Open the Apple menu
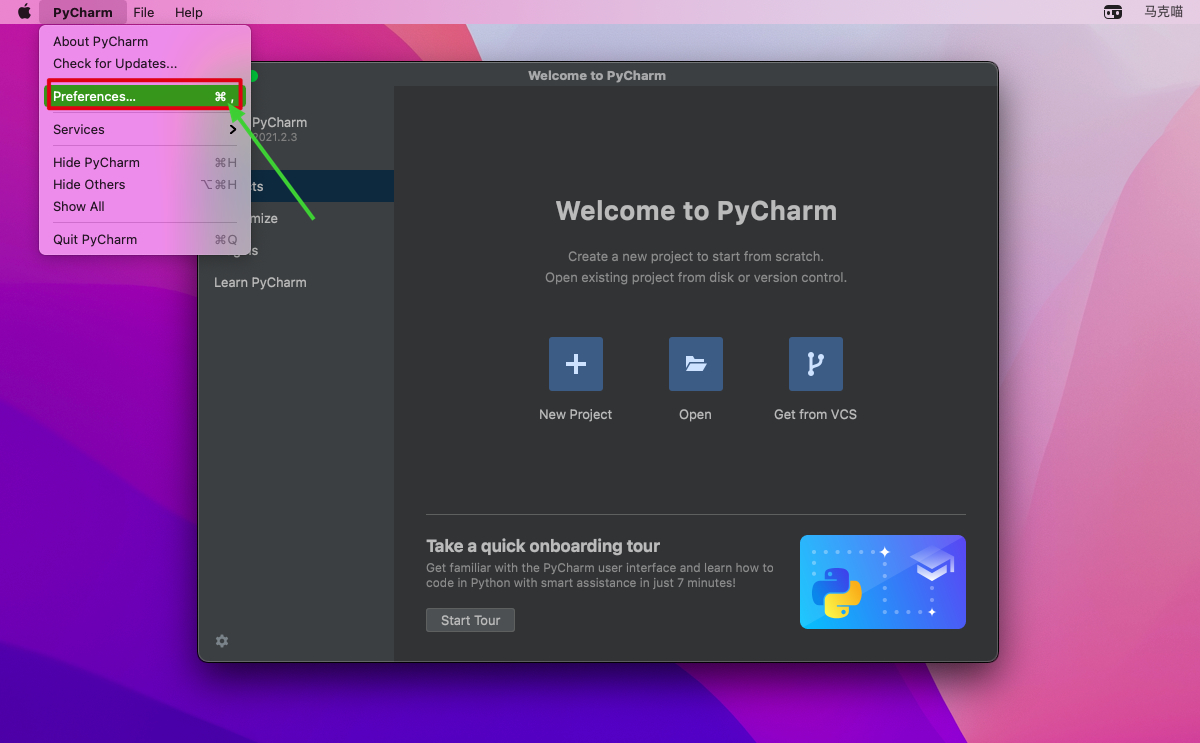The image size is (1200, 743). click(x=24, y=12)
